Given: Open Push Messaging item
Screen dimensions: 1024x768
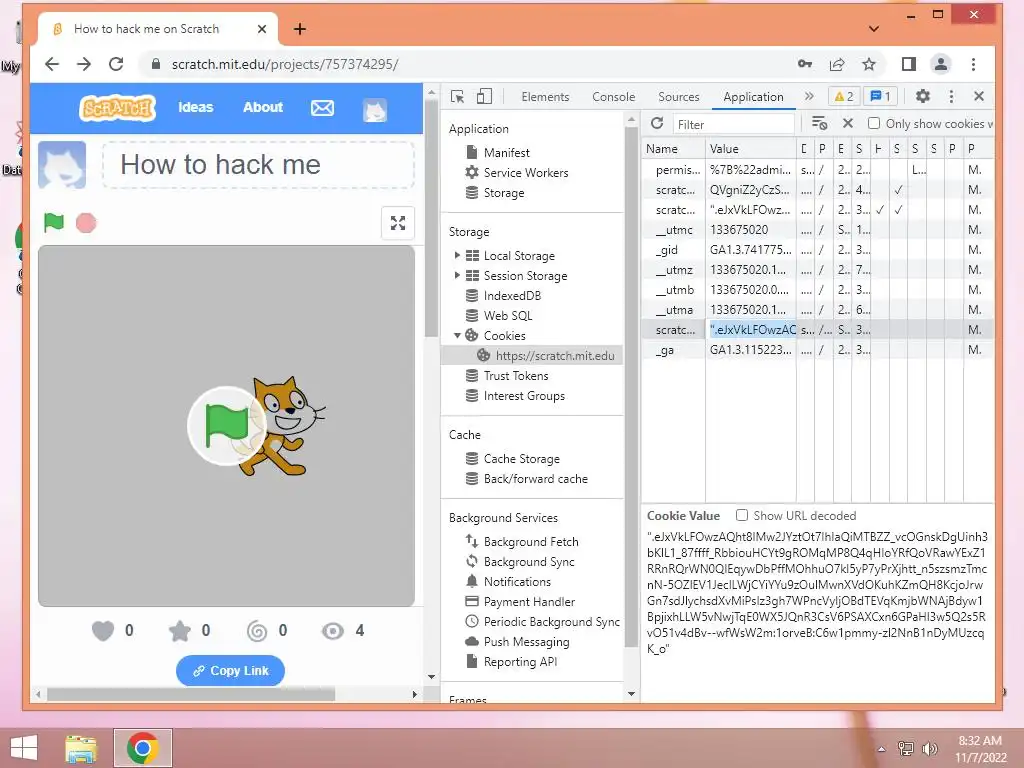Looking at the screenshot, I should (x=526, y=642).
